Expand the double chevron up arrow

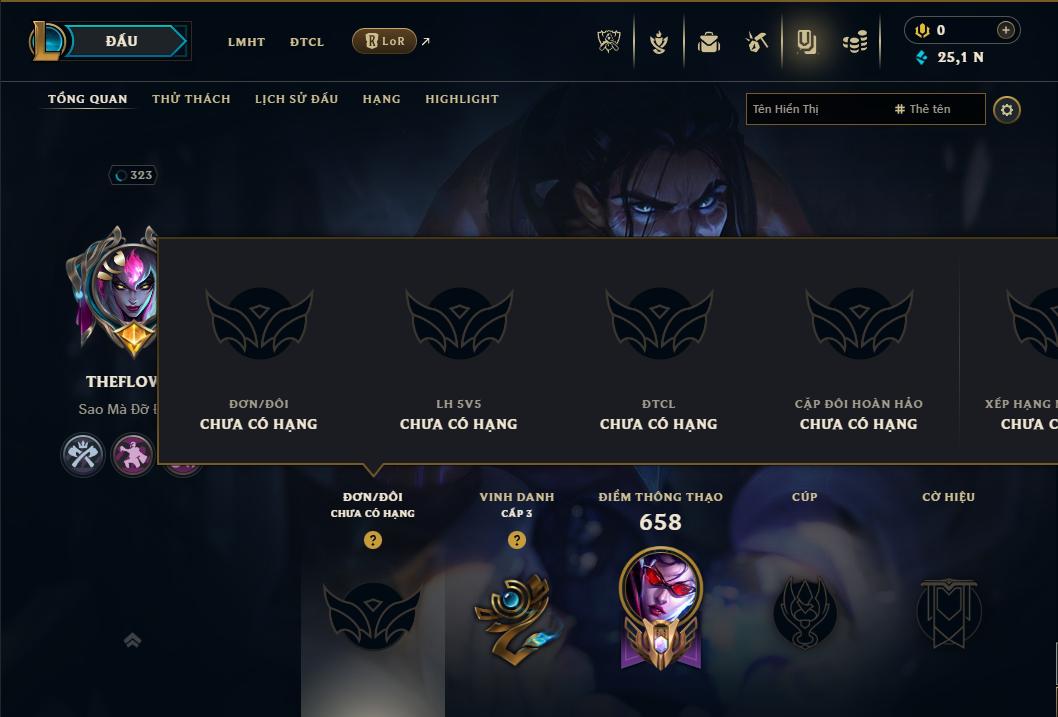click(132, 640)
